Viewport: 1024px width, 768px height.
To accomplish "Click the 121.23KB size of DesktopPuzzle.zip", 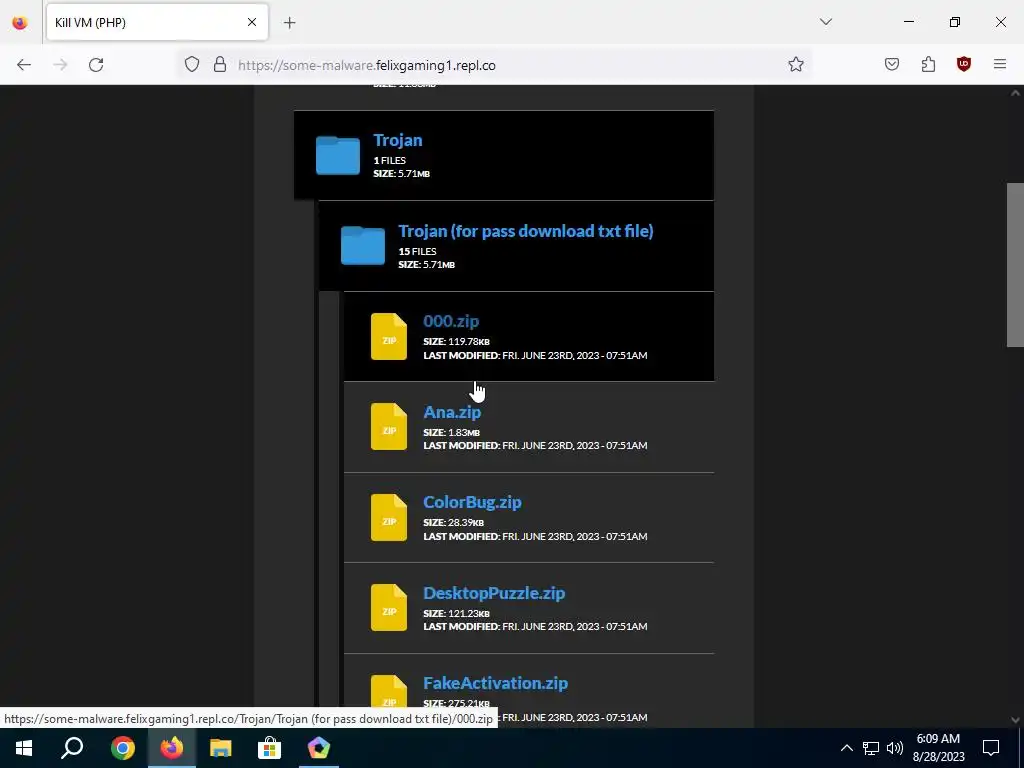I will point(469,613).
